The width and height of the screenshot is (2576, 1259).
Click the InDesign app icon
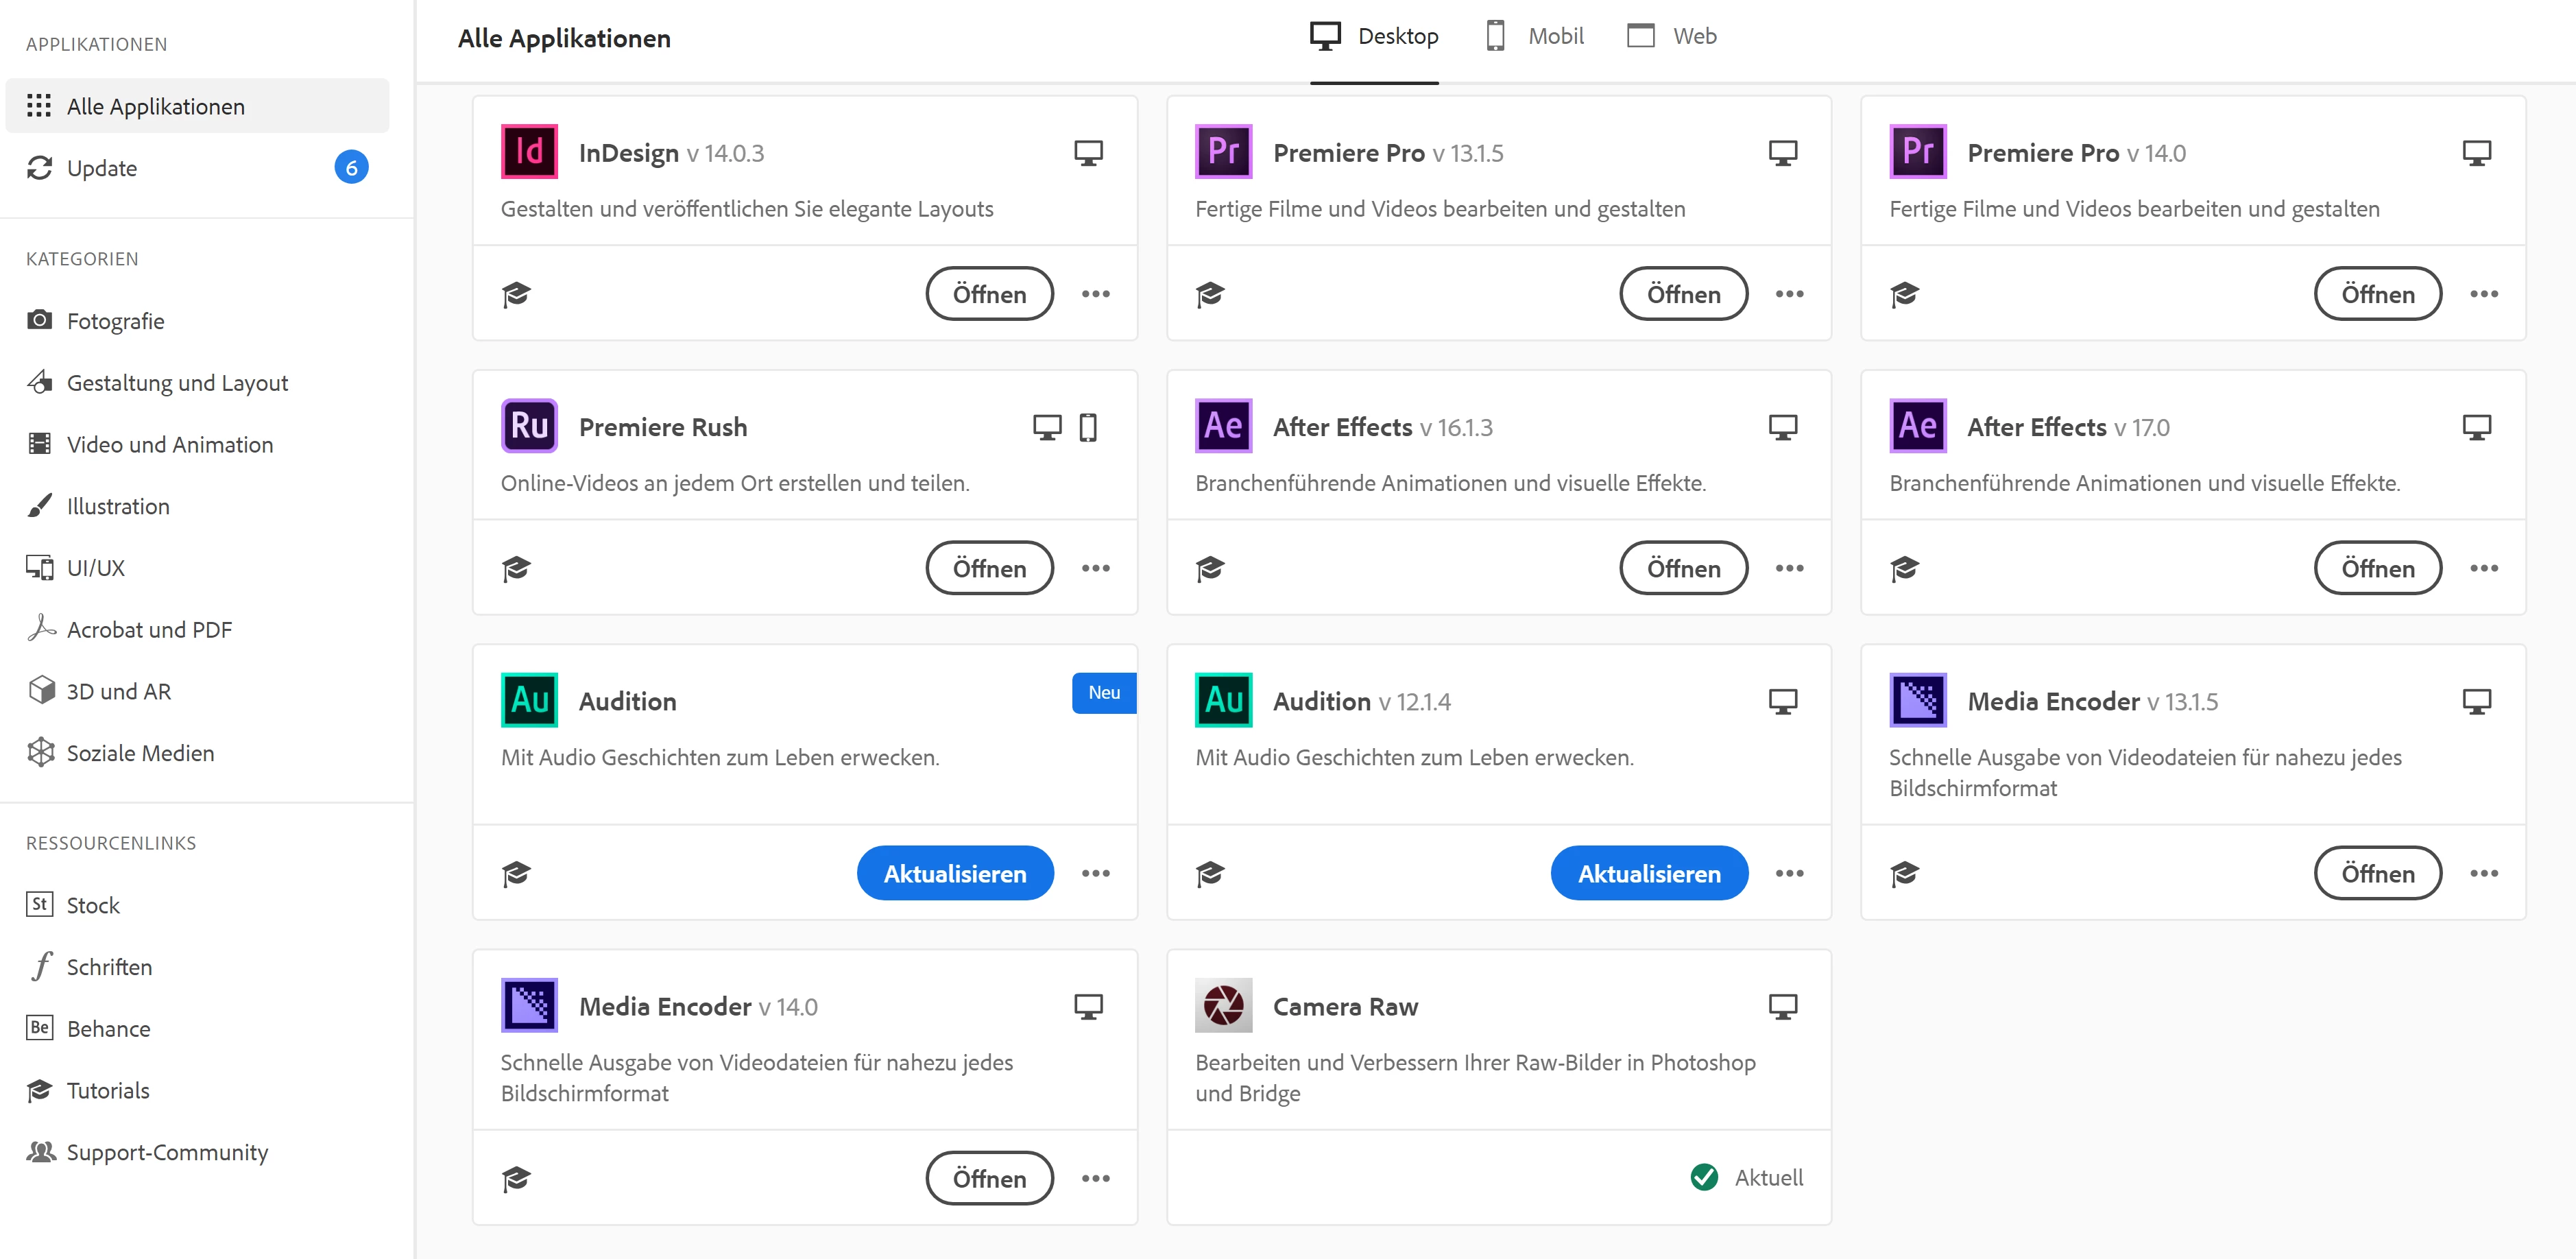529,152
